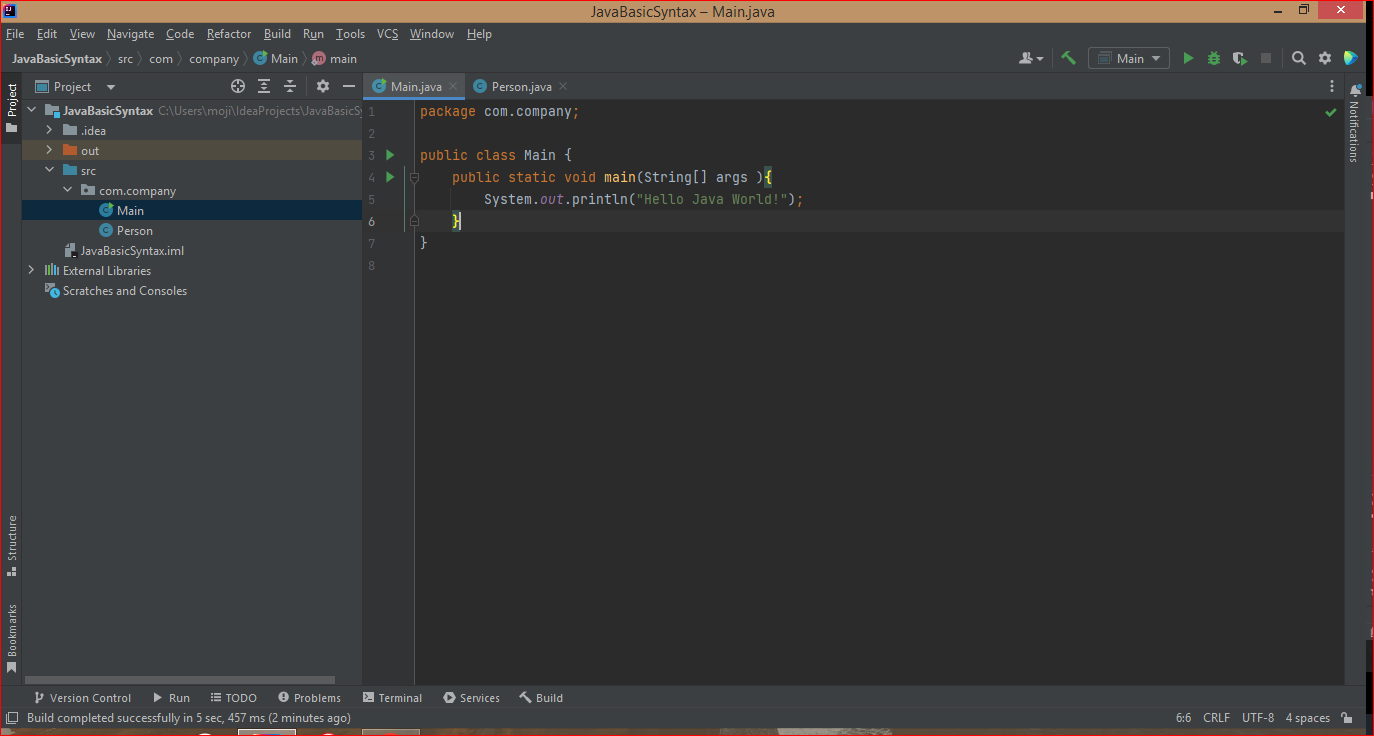
Task: Open IDE settings gear in top toolbar
Action: (x=1325, y=58)
